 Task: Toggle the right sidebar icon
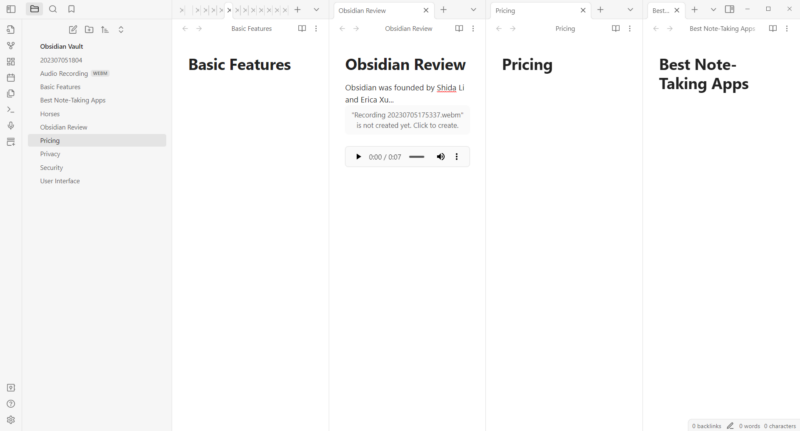coord(730,9)
